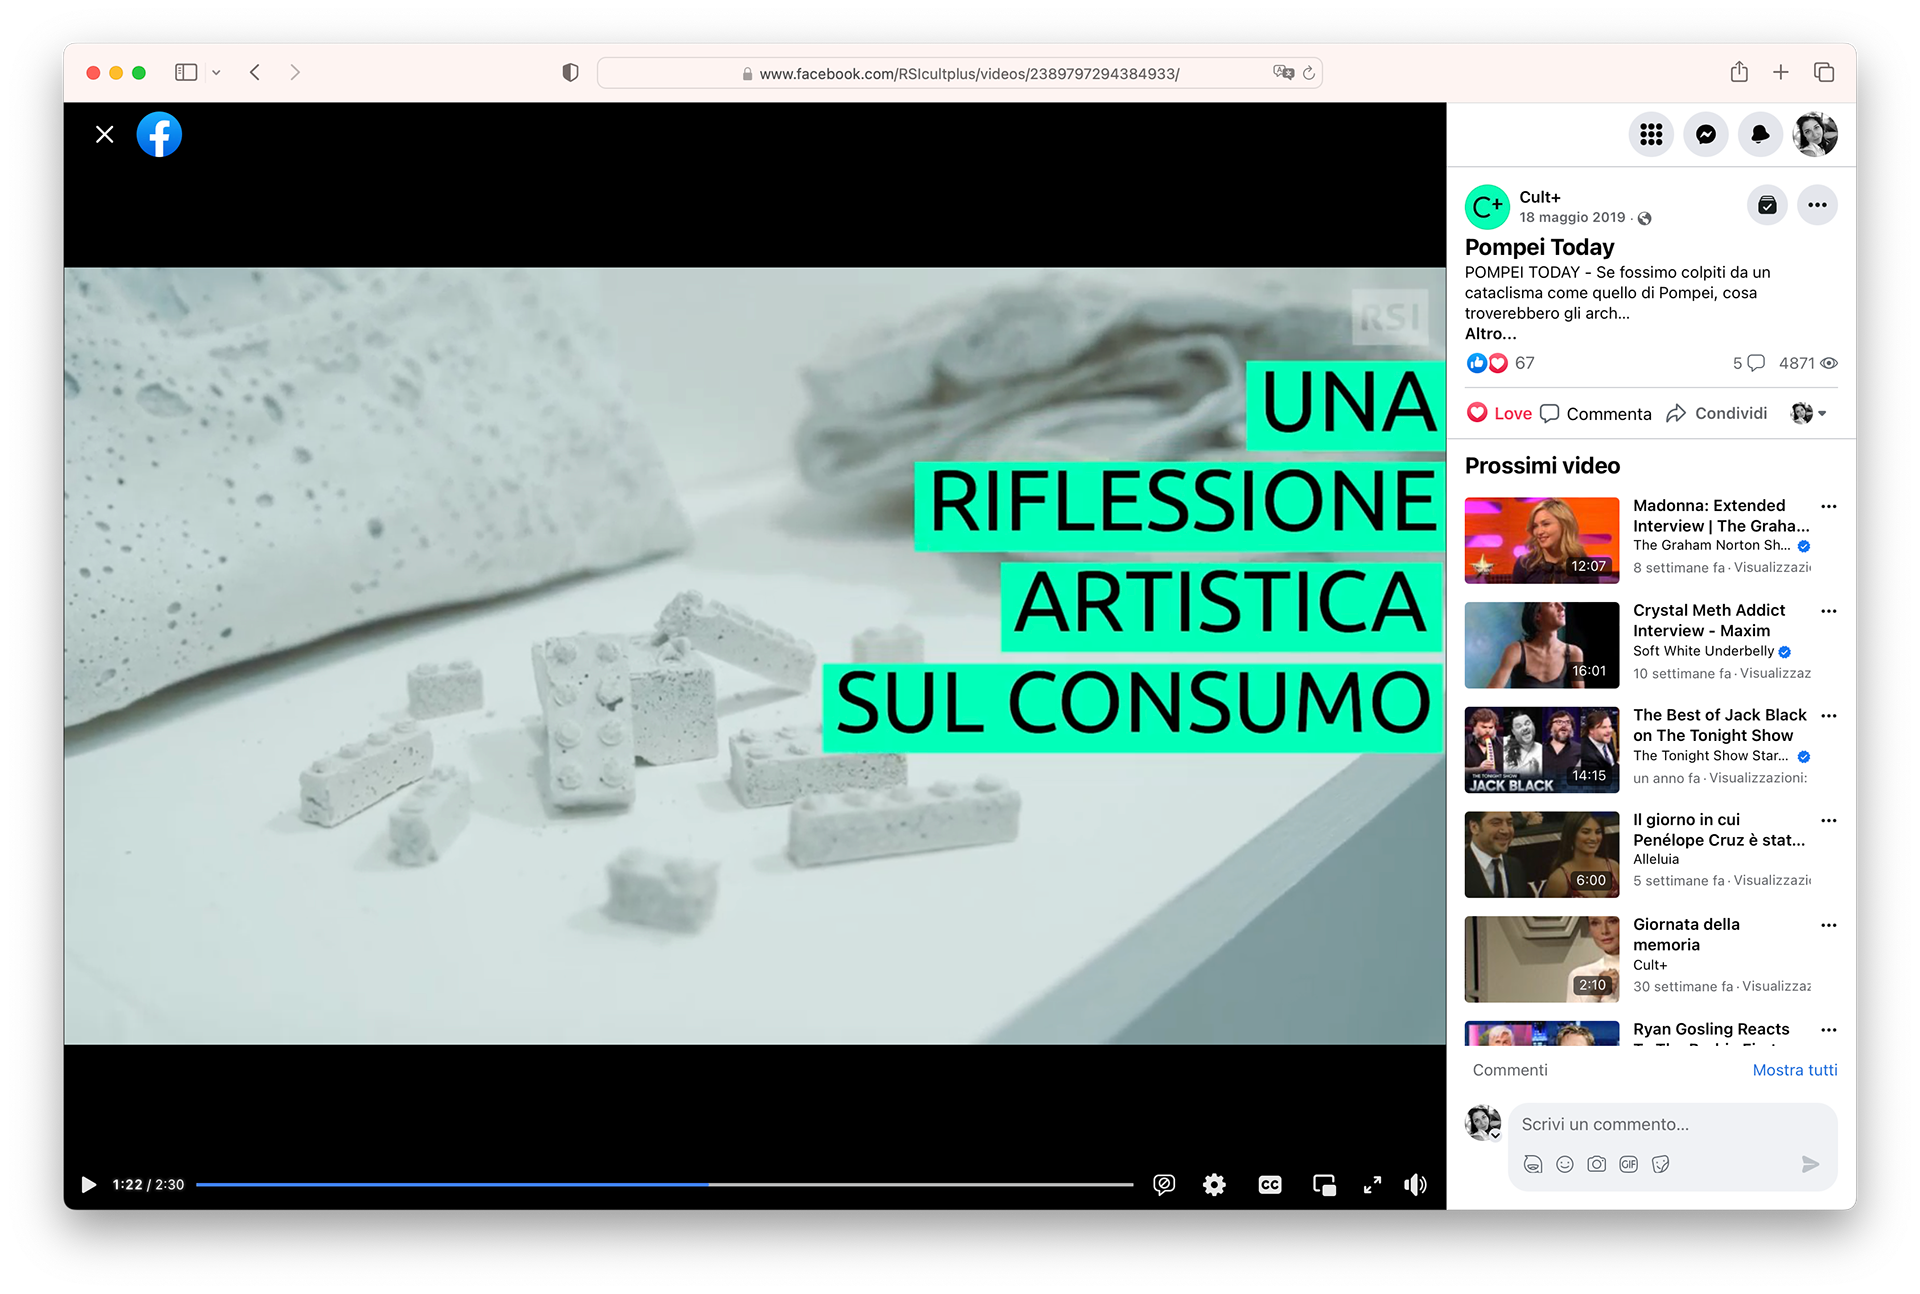Open the Facebook menu grid icon
Screen dimensions: 1920x1294
(1651, 134)
